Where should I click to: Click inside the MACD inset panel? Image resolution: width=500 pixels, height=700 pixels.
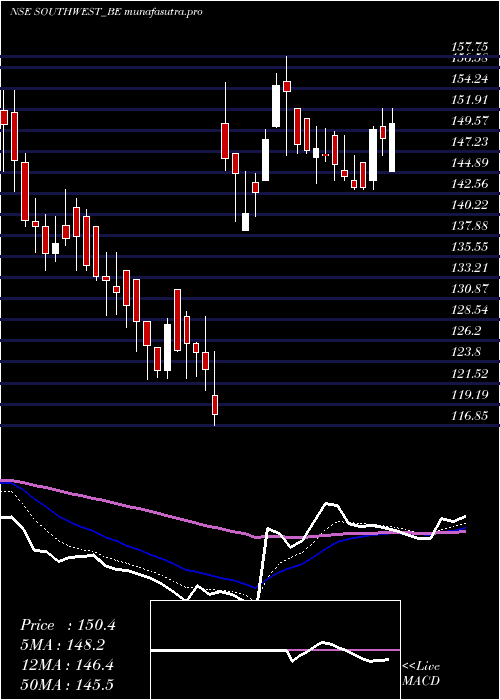pos(275,650)
